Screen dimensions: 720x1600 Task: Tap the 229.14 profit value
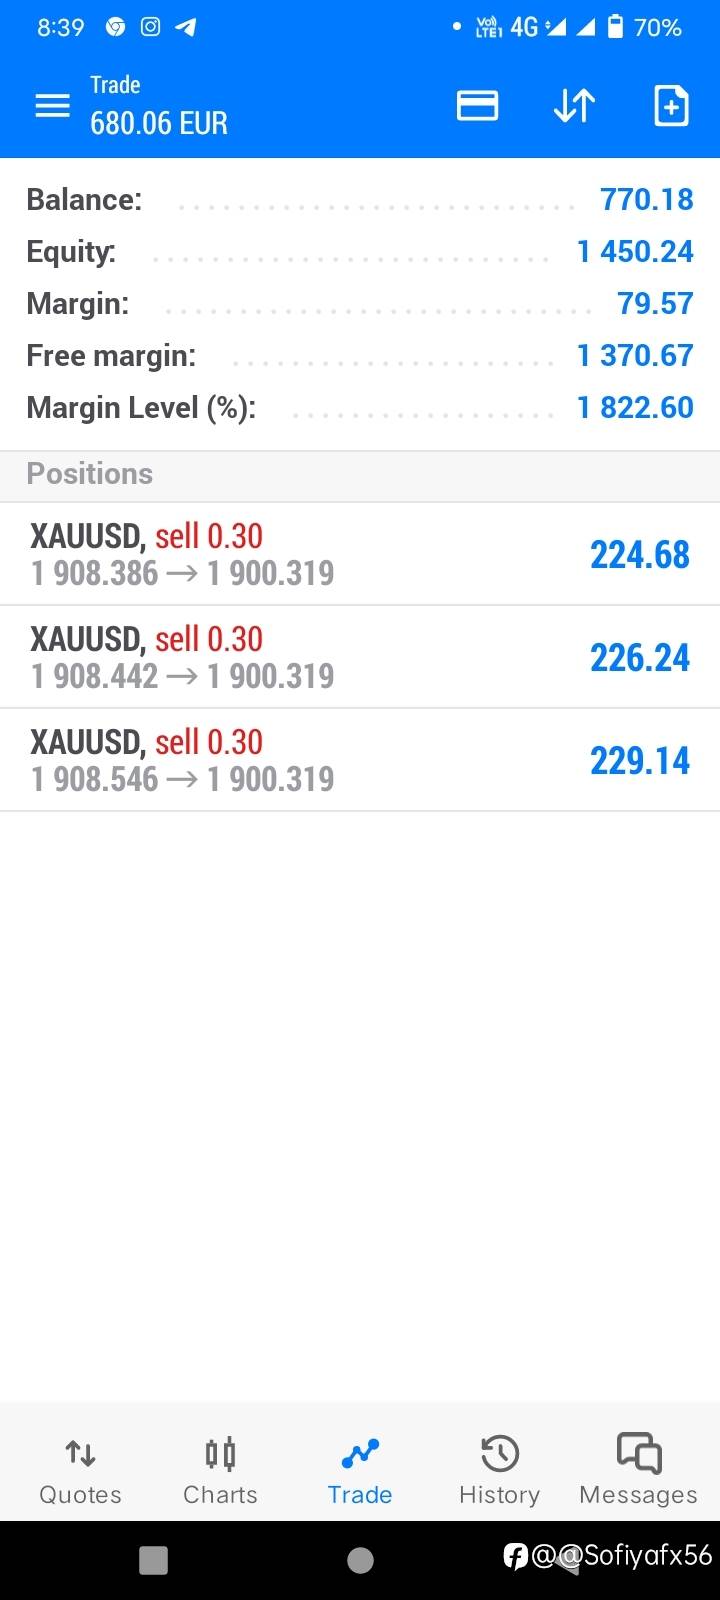(640, 760)
